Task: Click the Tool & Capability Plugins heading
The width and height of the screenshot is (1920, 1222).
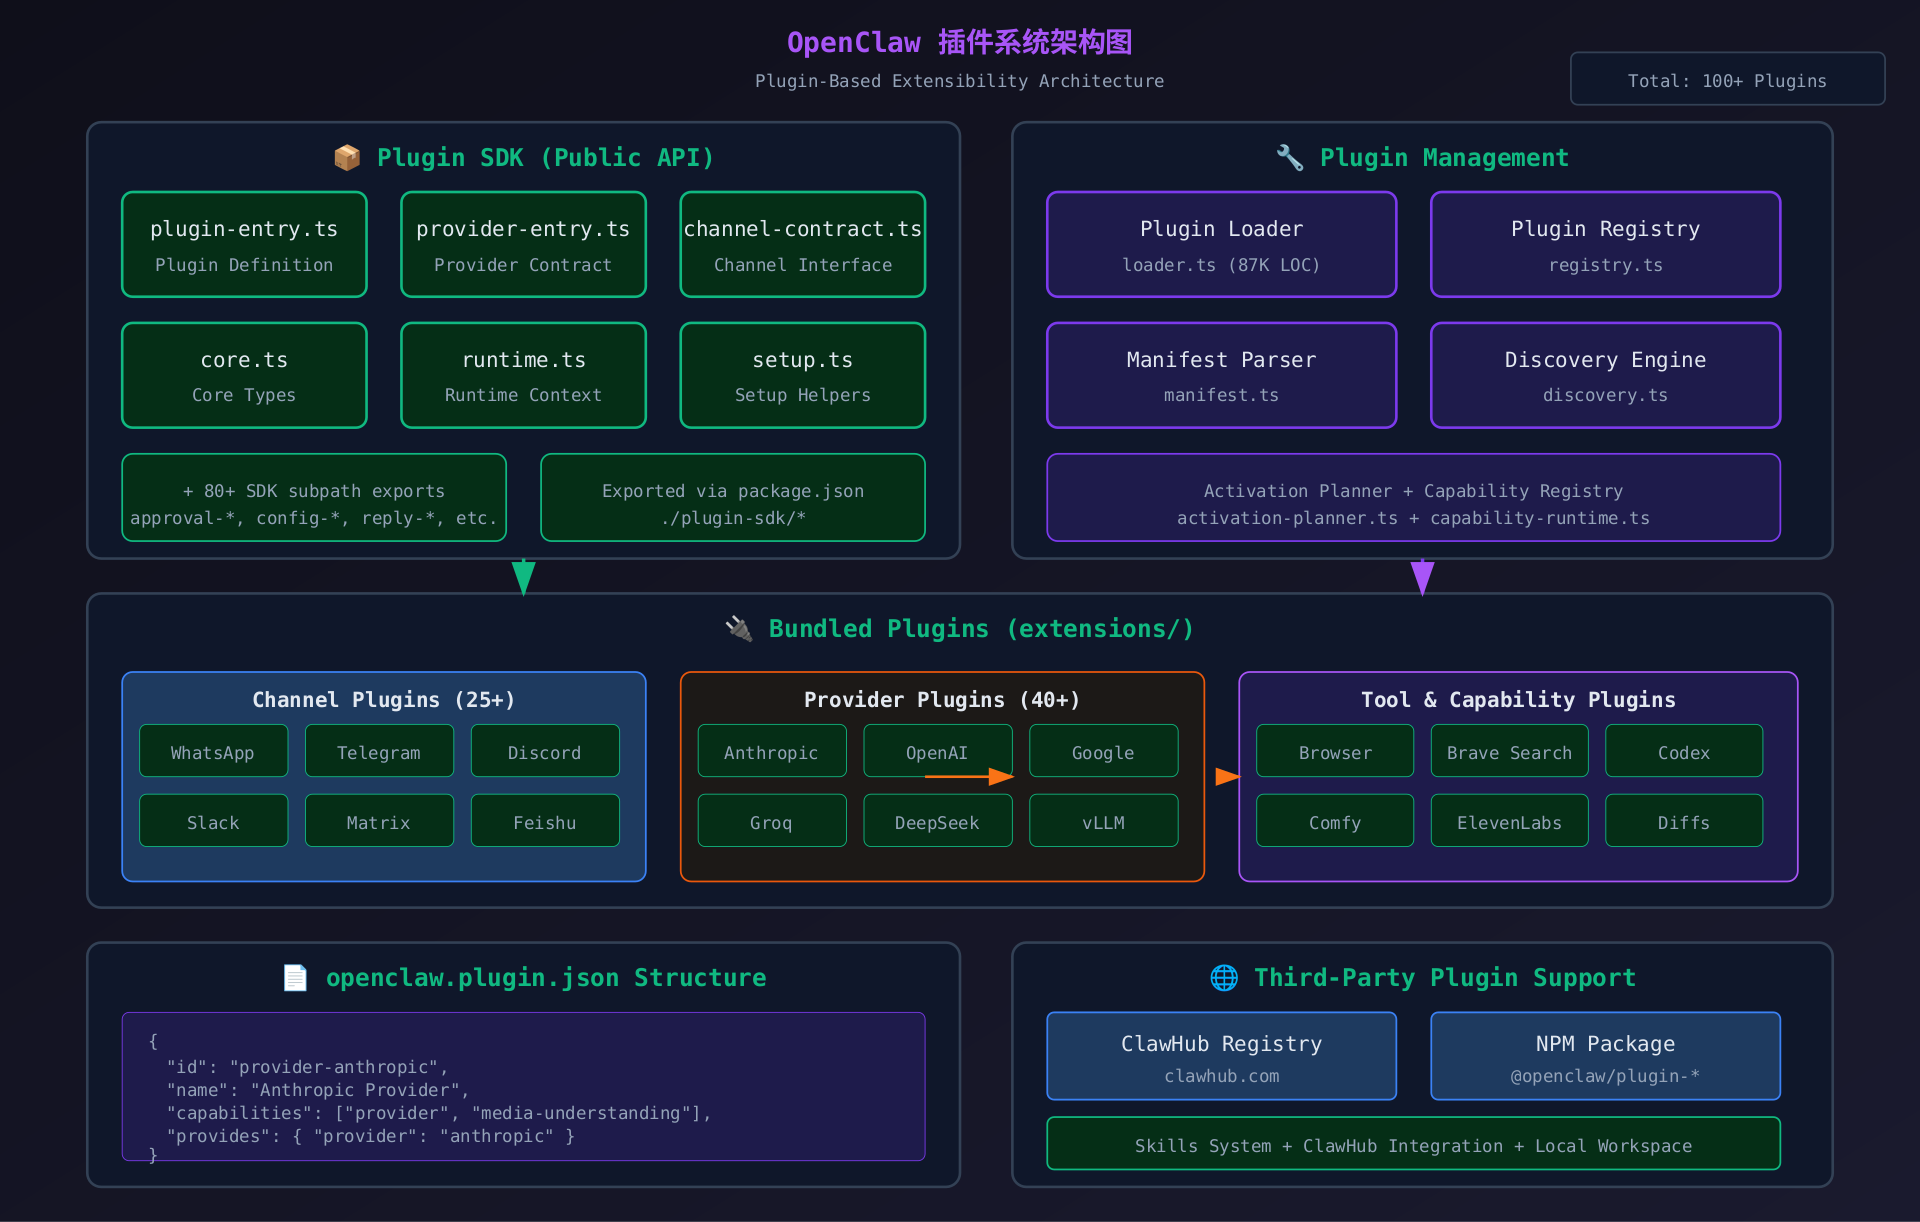Action: (1517, 700)
